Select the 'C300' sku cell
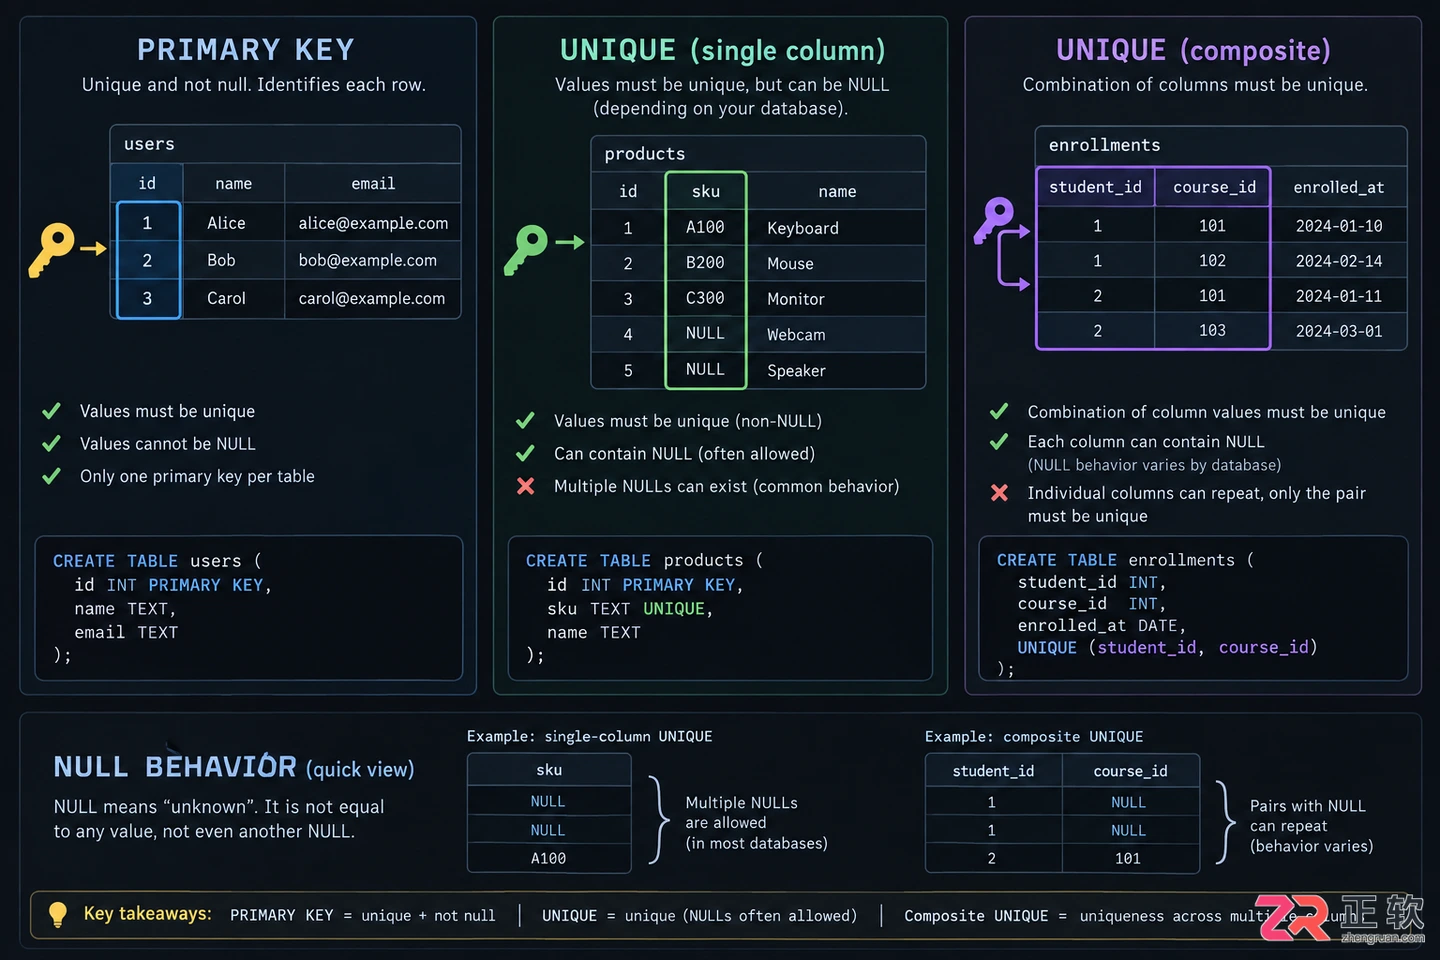Screen dimensions: 1440x960 tap(705, 298)
